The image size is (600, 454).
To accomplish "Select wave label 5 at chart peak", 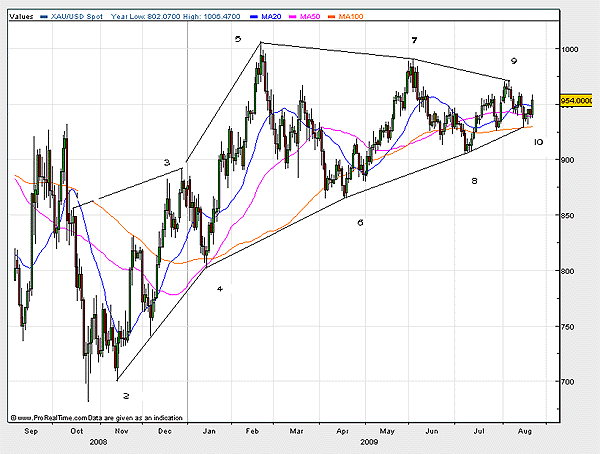I will coord(237,39).
